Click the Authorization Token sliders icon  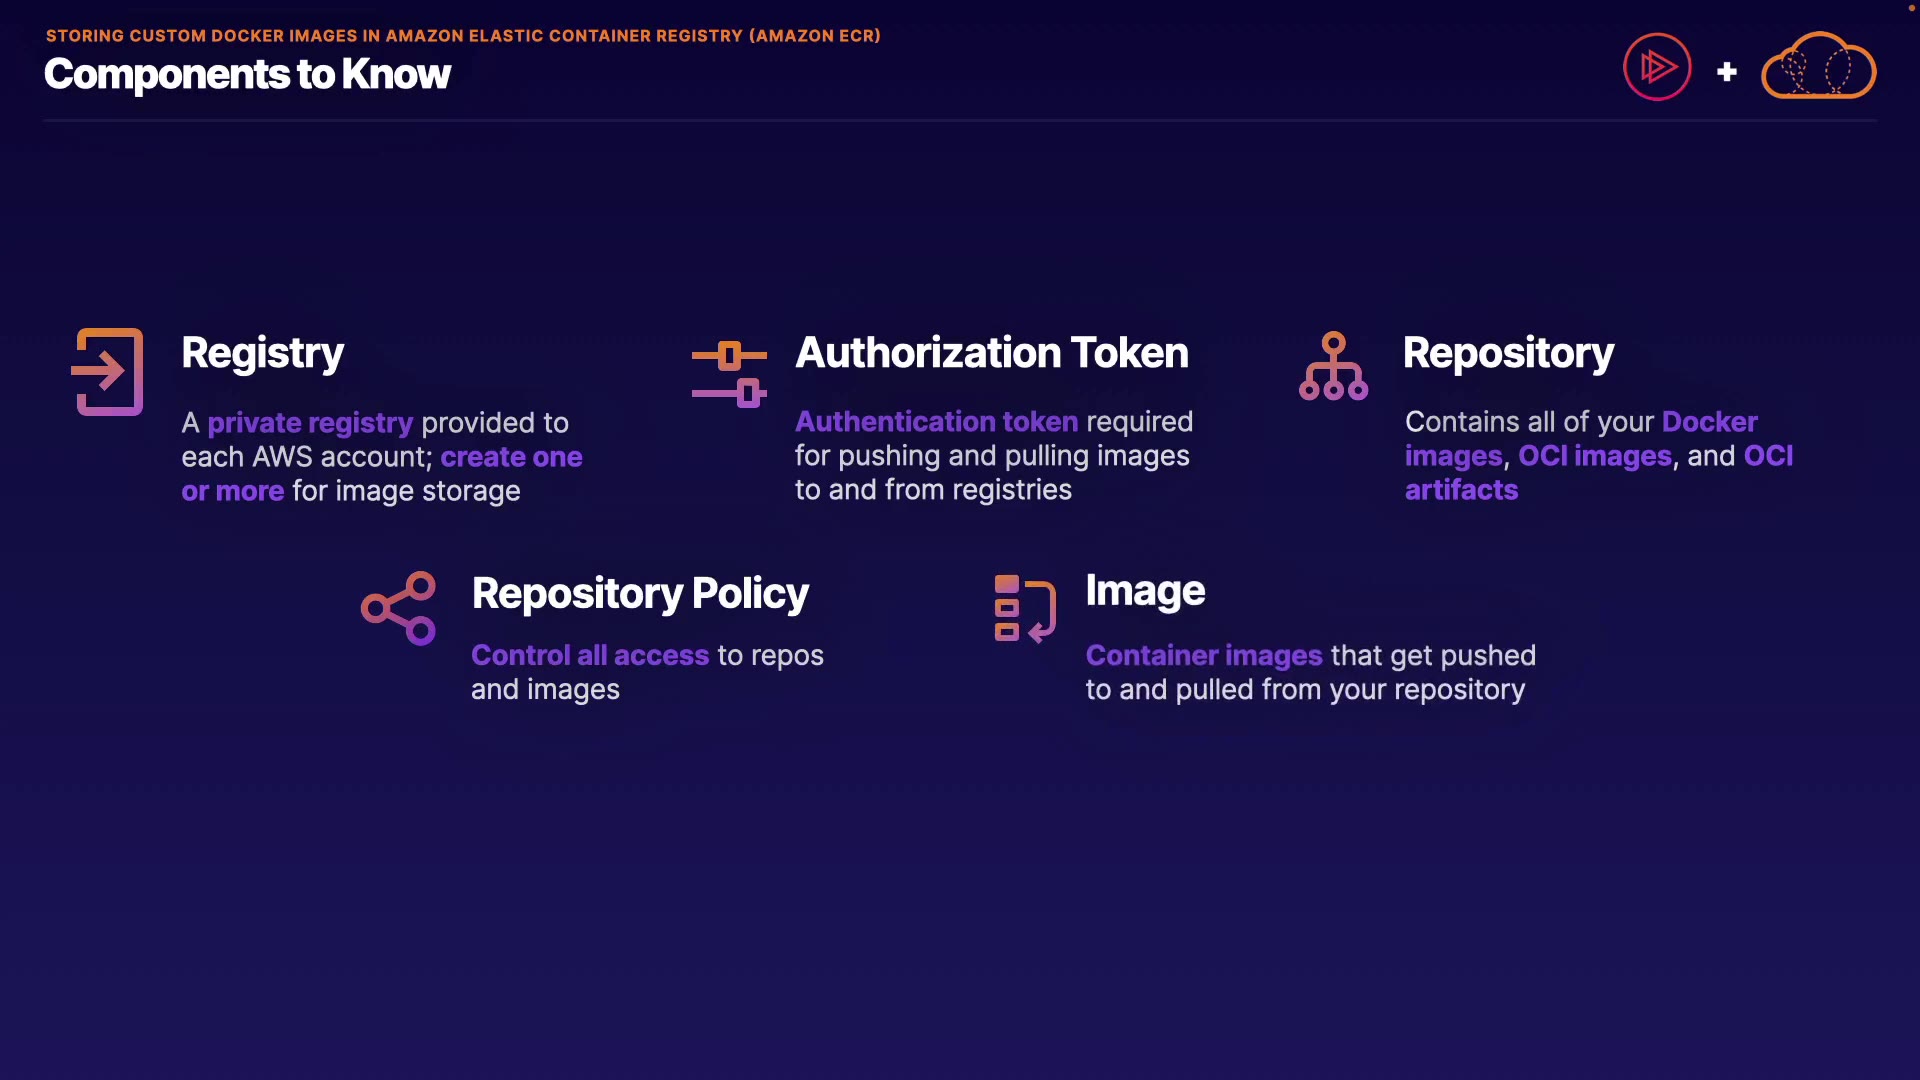729,374
